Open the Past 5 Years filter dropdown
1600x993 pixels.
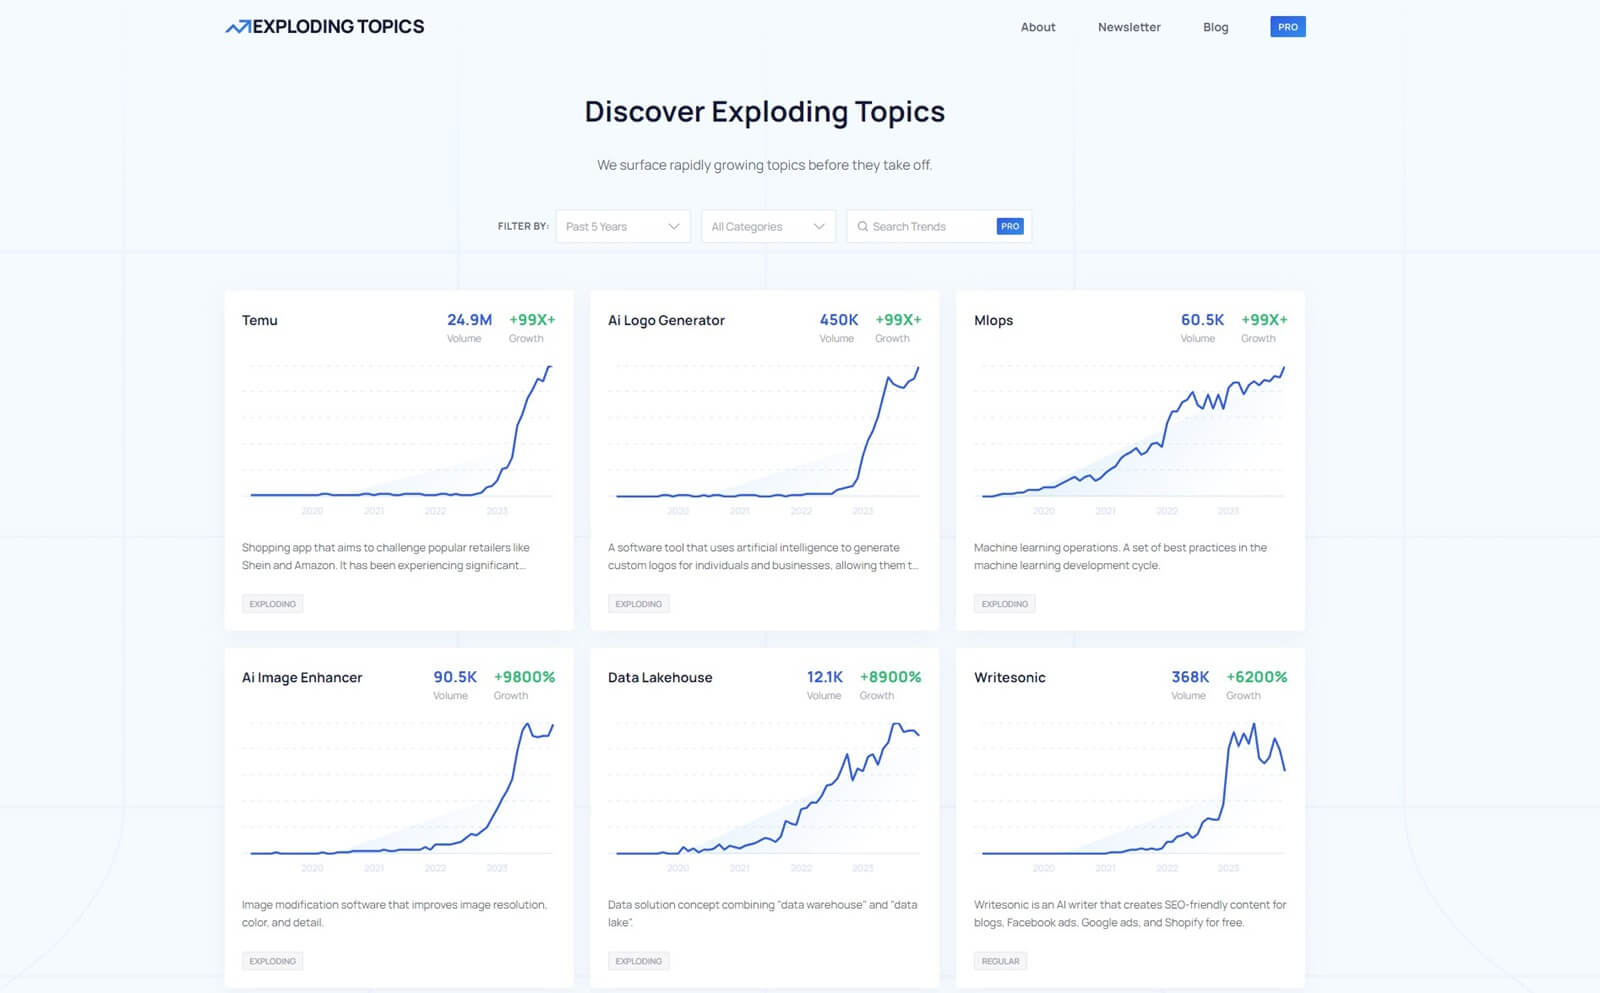pyautogui.click(x=623, y=227)
